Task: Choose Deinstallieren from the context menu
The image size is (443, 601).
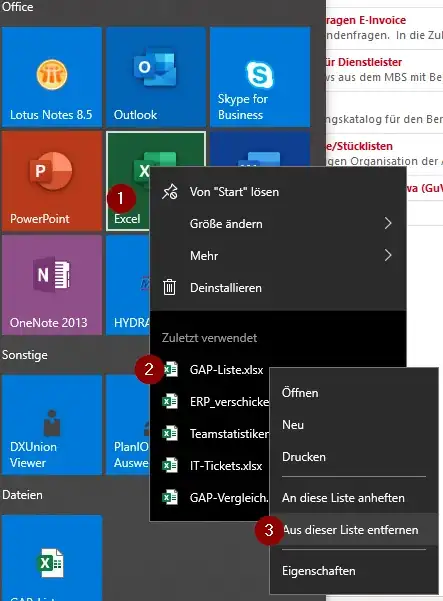Action: tap(278, 287)
